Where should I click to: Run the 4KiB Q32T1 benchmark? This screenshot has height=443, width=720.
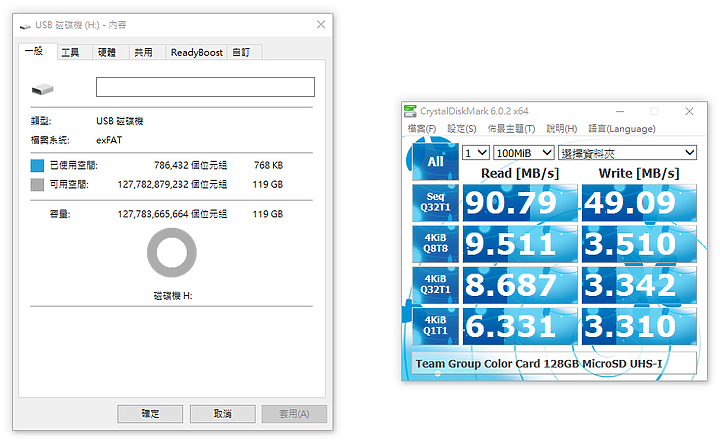[x=435, y=285]
